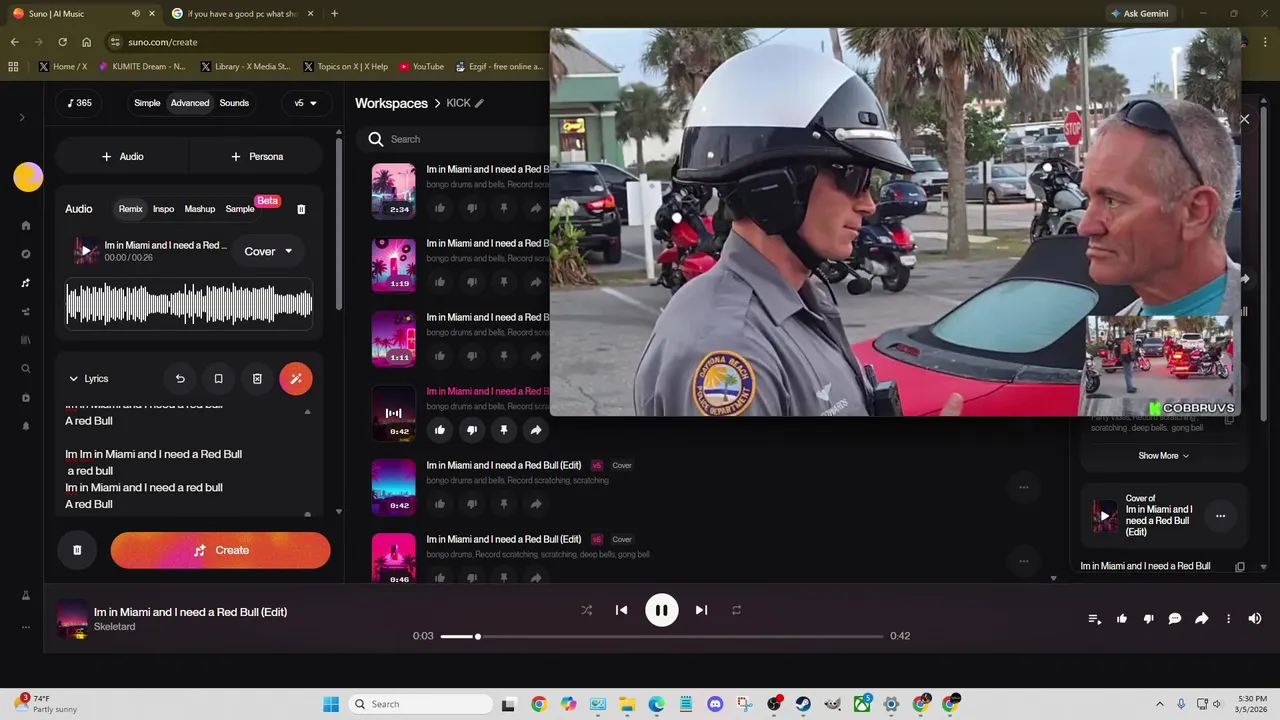Share the currently playing 0:42 song row
This screenshot has height=720, width=1280.
(x=536, y=430)
